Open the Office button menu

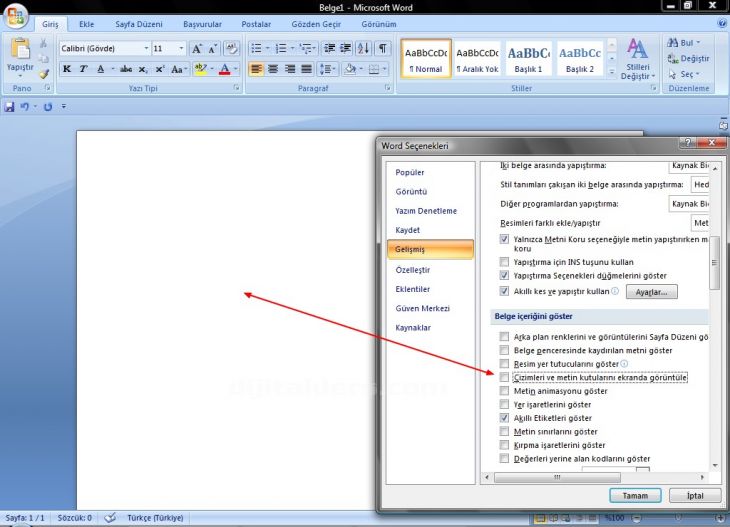(15, 15)
